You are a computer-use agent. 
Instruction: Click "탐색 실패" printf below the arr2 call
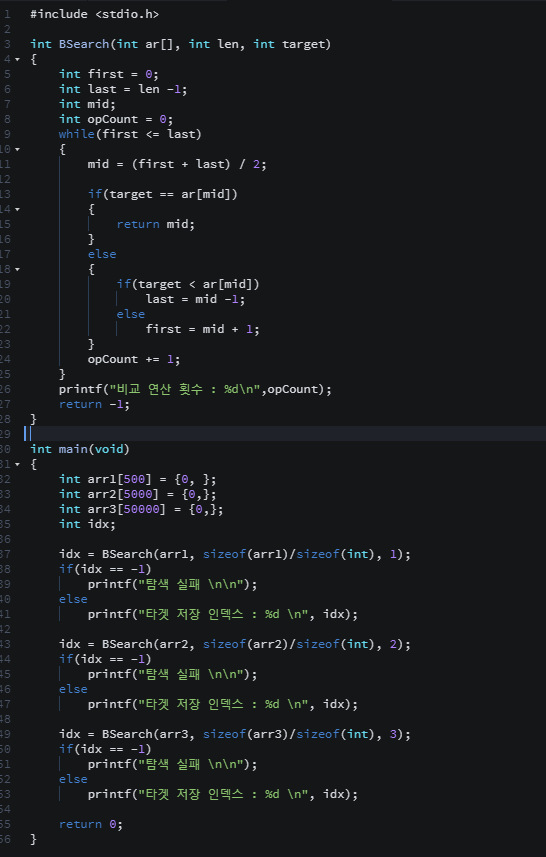tap(172, 674)
